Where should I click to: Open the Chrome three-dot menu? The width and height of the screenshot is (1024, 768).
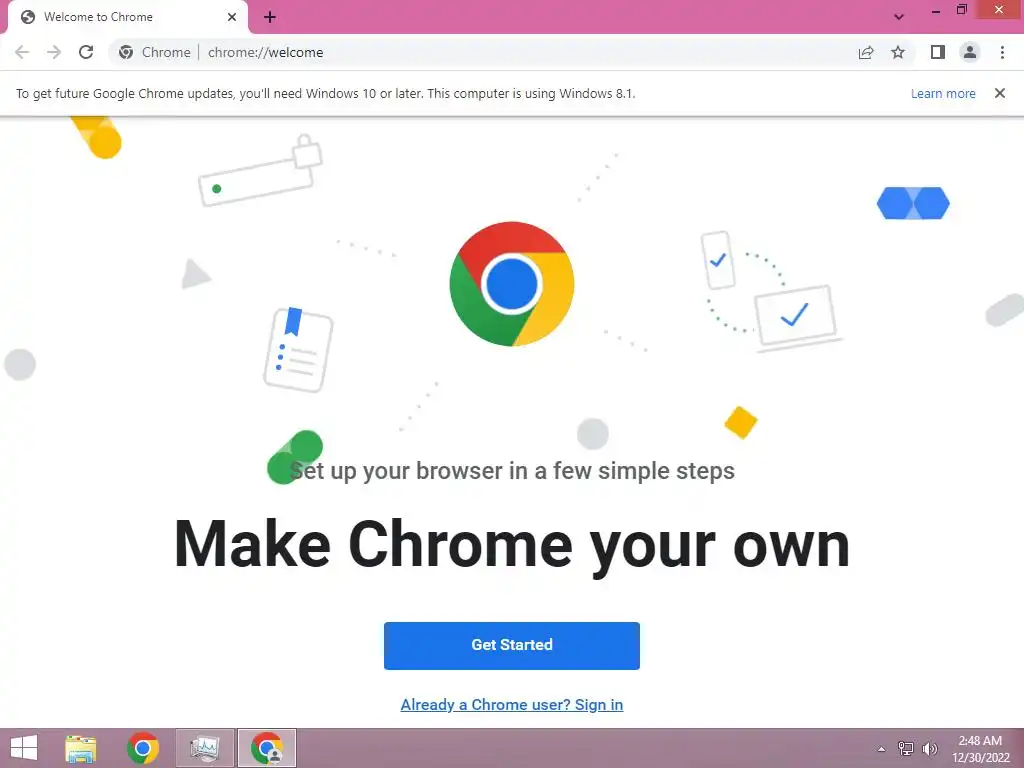point(1002,52)
